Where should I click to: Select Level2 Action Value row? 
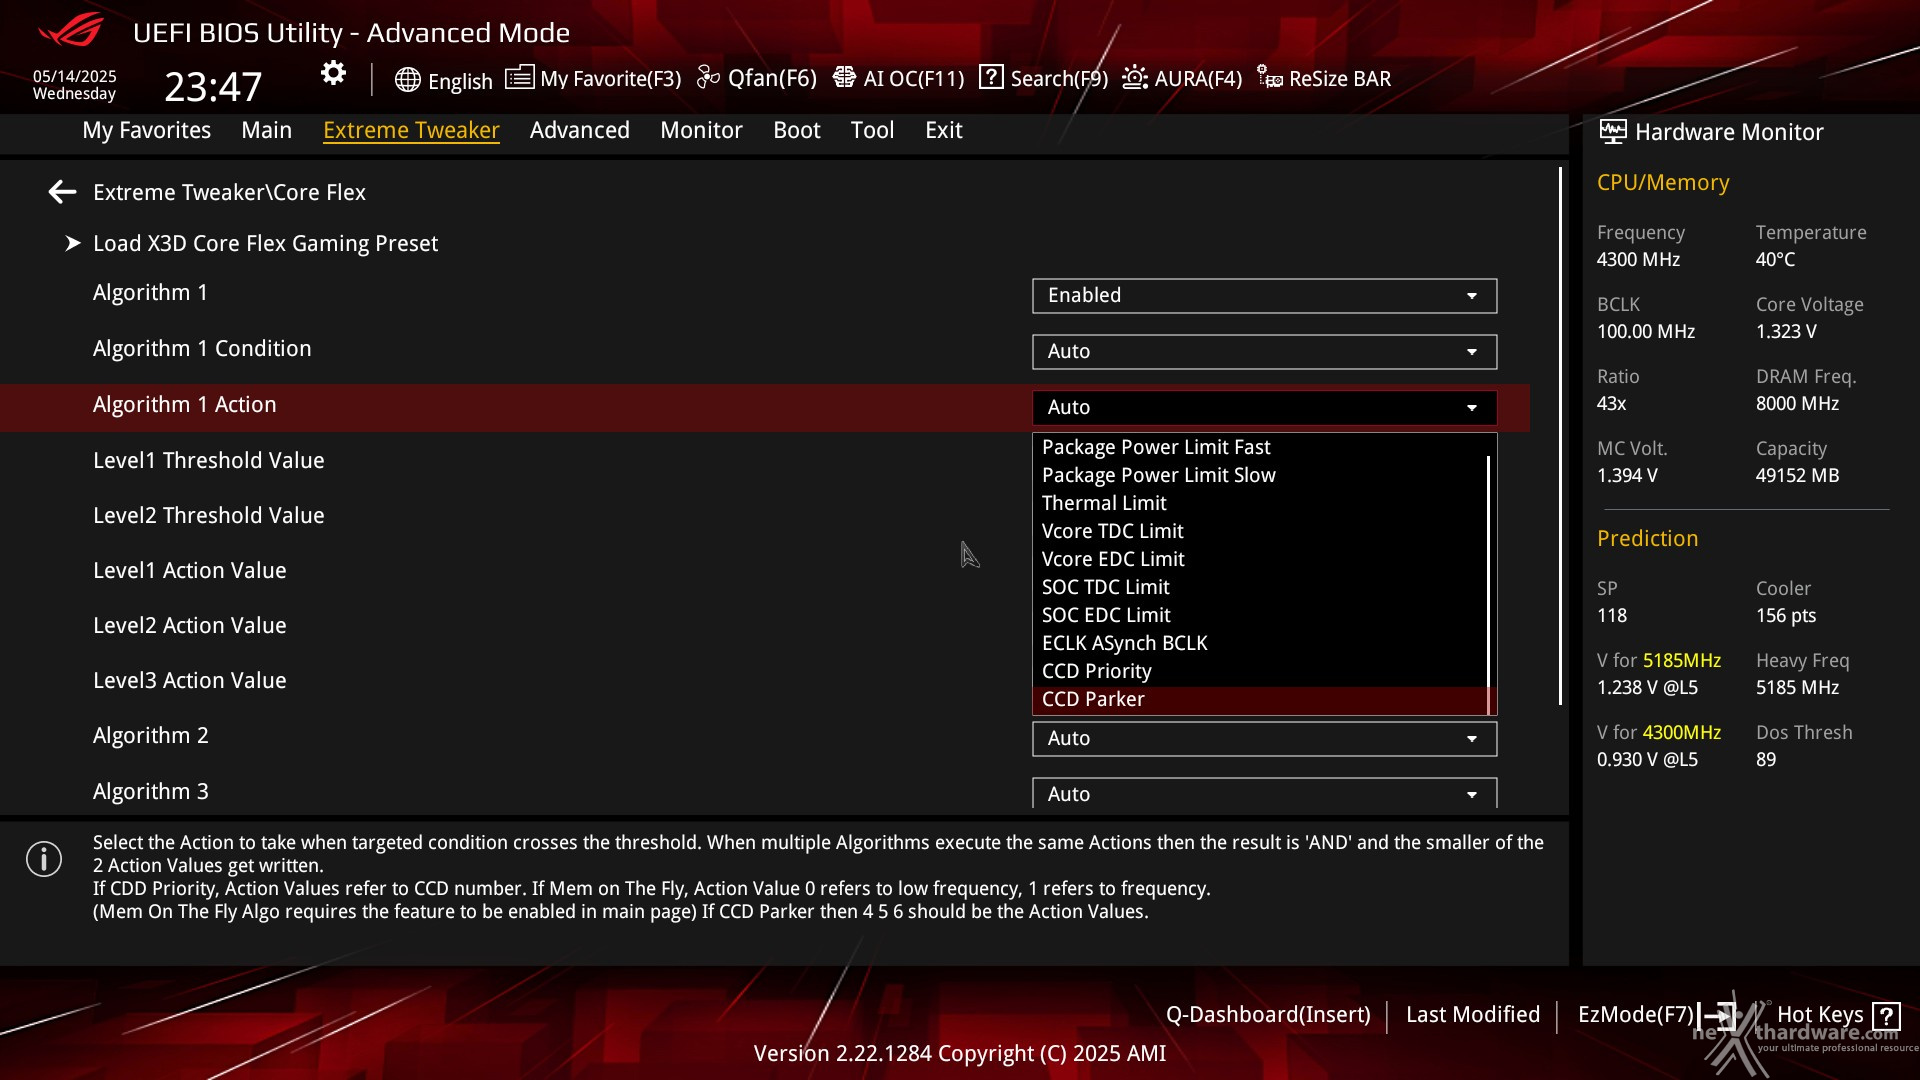[x=765, y=626]
